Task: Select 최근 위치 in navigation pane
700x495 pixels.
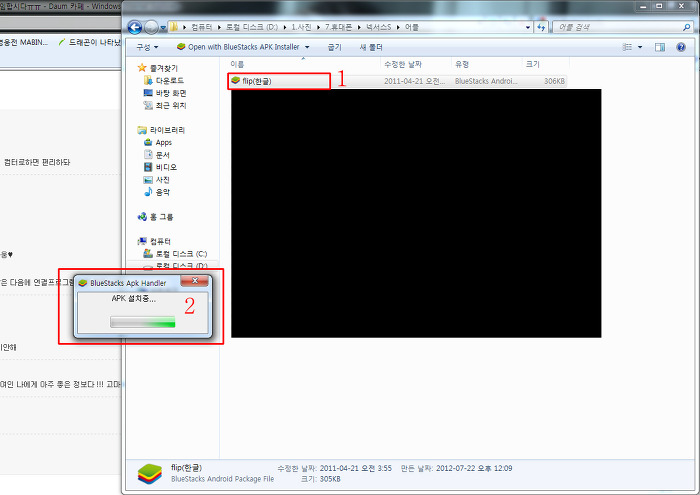Action: [x=171, y=105]
